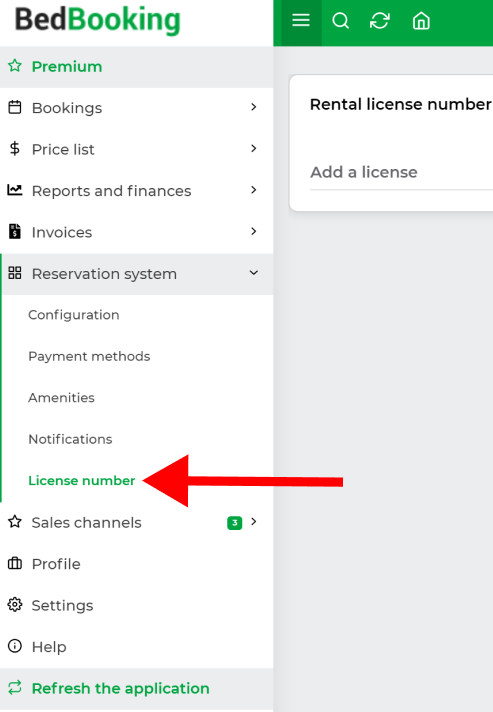Select Payment methods in the sidebar
493x712 pixels.
click(x=89, y=356)
